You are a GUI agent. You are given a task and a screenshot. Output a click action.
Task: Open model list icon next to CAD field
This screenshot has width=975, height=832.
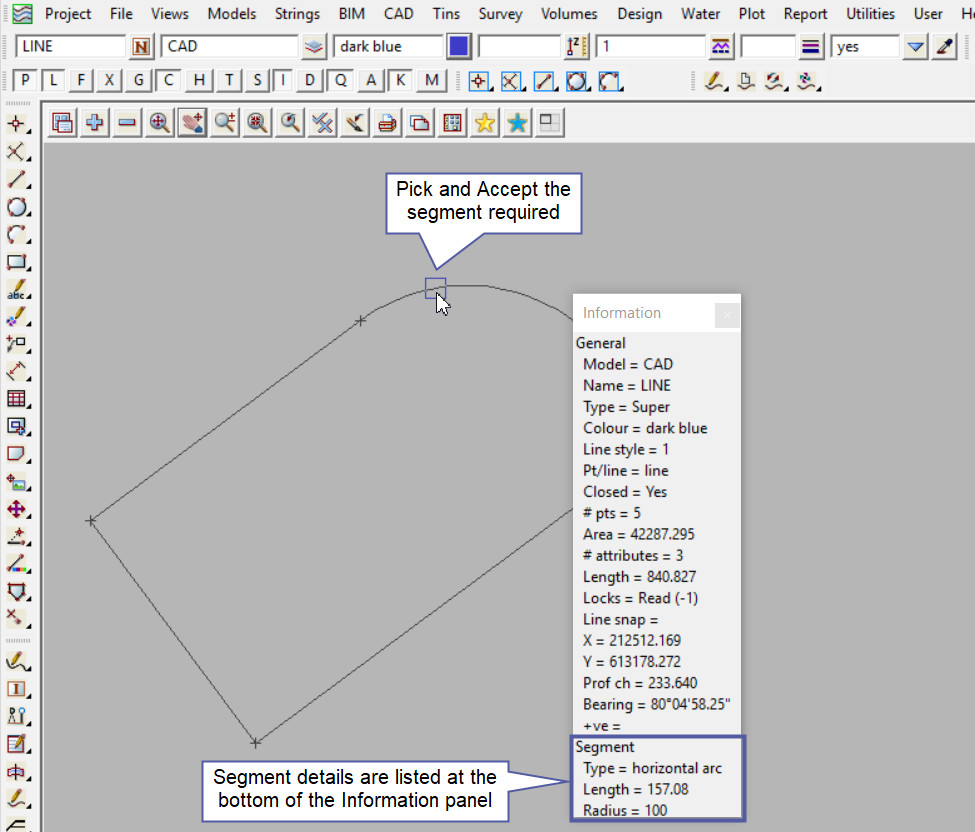pos(315,46)
